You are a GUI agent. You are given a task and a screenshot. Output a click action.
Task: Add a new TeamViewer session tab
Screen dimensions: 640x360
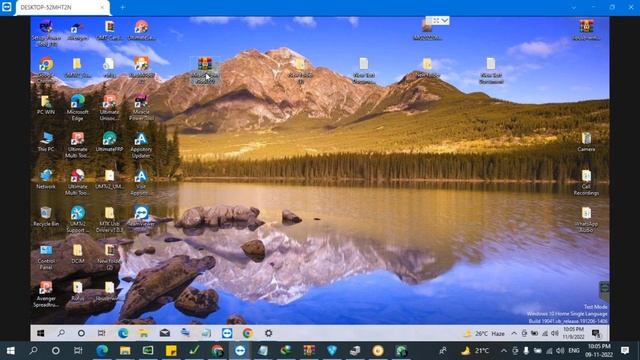click(122, 7)
